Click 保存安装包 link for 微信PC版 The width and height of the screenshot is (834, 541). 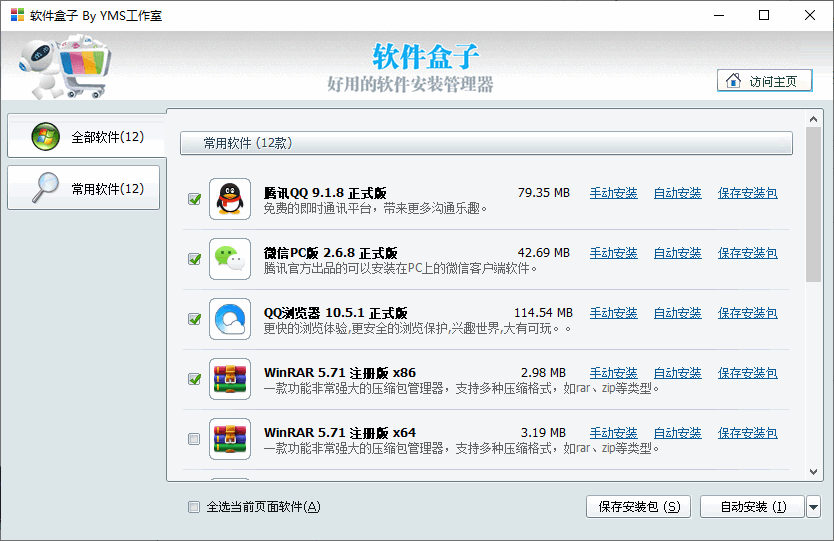[x=747, y=253]
